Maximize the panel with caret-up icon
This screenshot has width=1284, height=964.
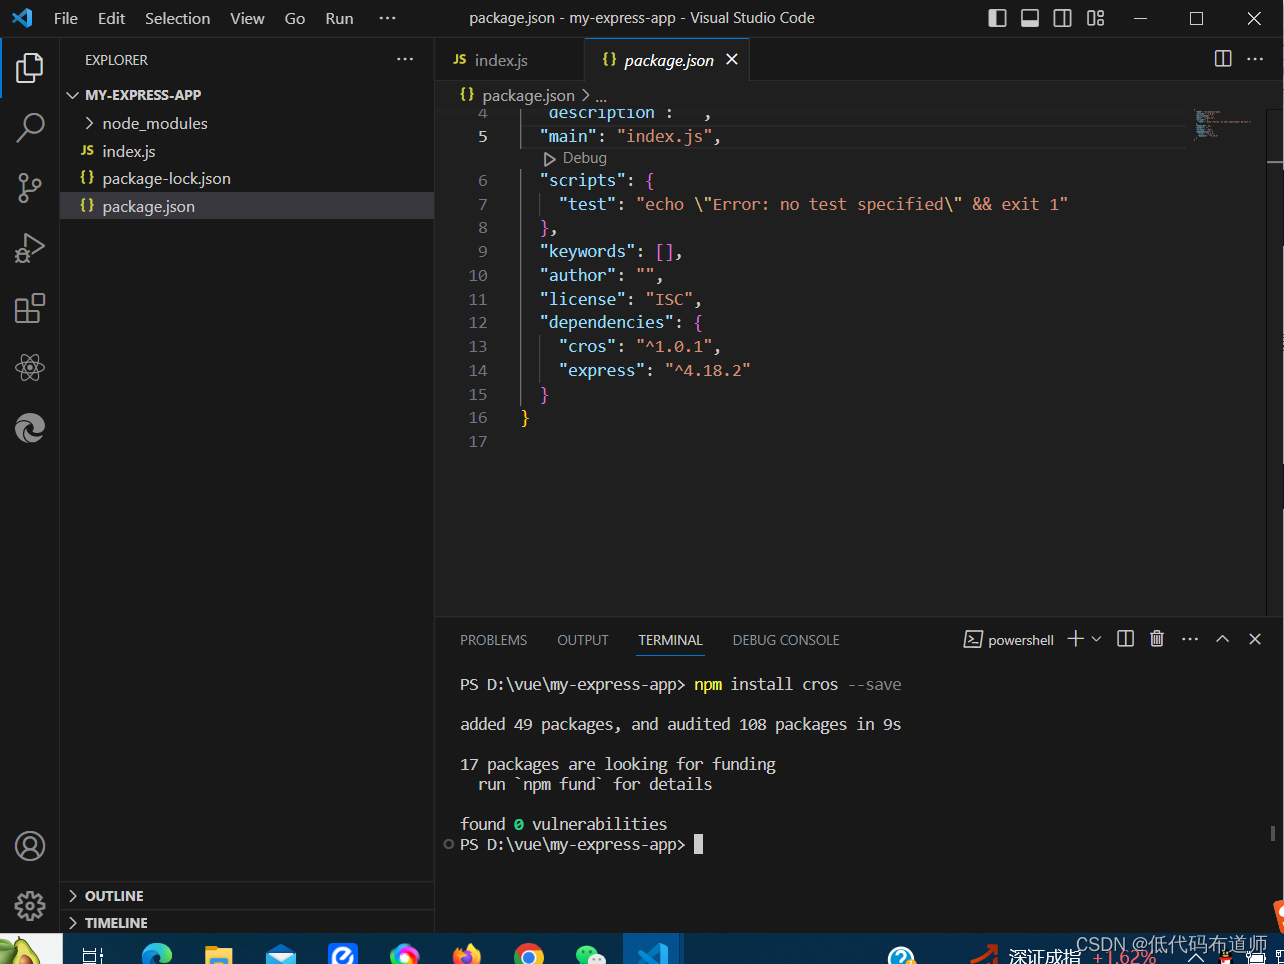point(1222,639)
